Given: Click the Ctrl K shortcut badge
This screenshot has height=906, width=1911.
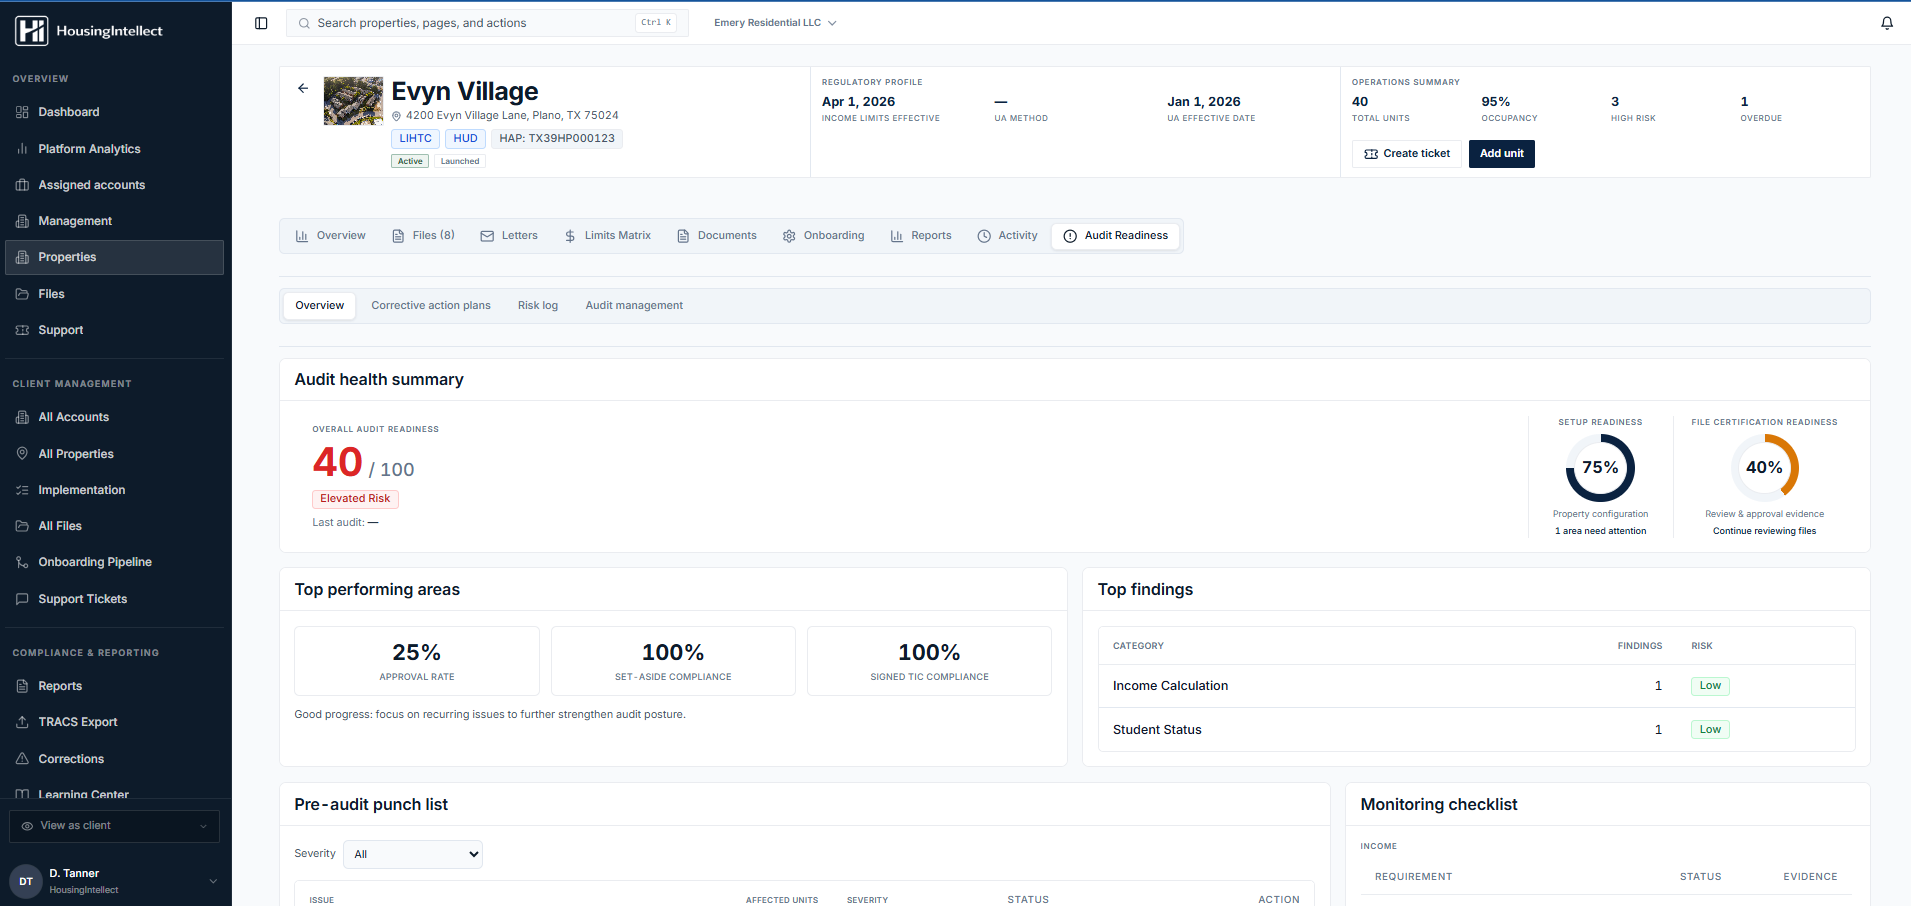Looking at the screenshot, I should click(x=656, y=23).
